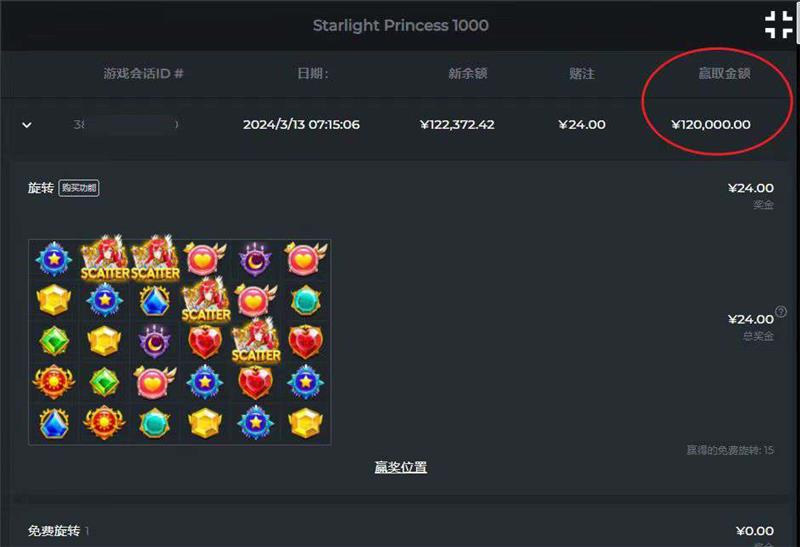Click the 赌注 column header
This screenshot has height=547, width=800.
click(582, 73)
